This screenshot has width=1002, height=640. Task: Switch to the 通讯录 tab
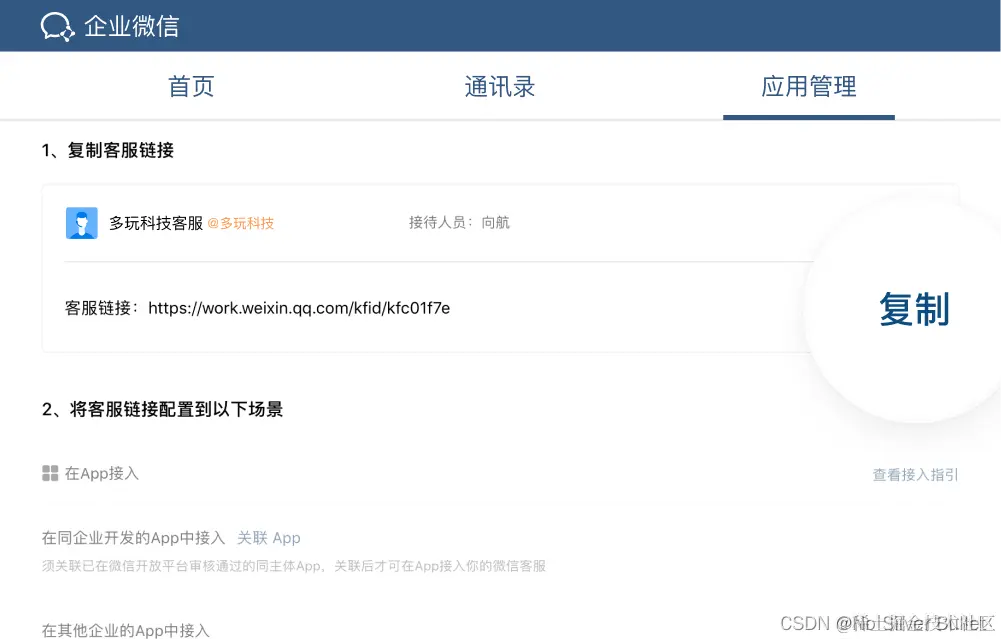click(x=500, y=86)
